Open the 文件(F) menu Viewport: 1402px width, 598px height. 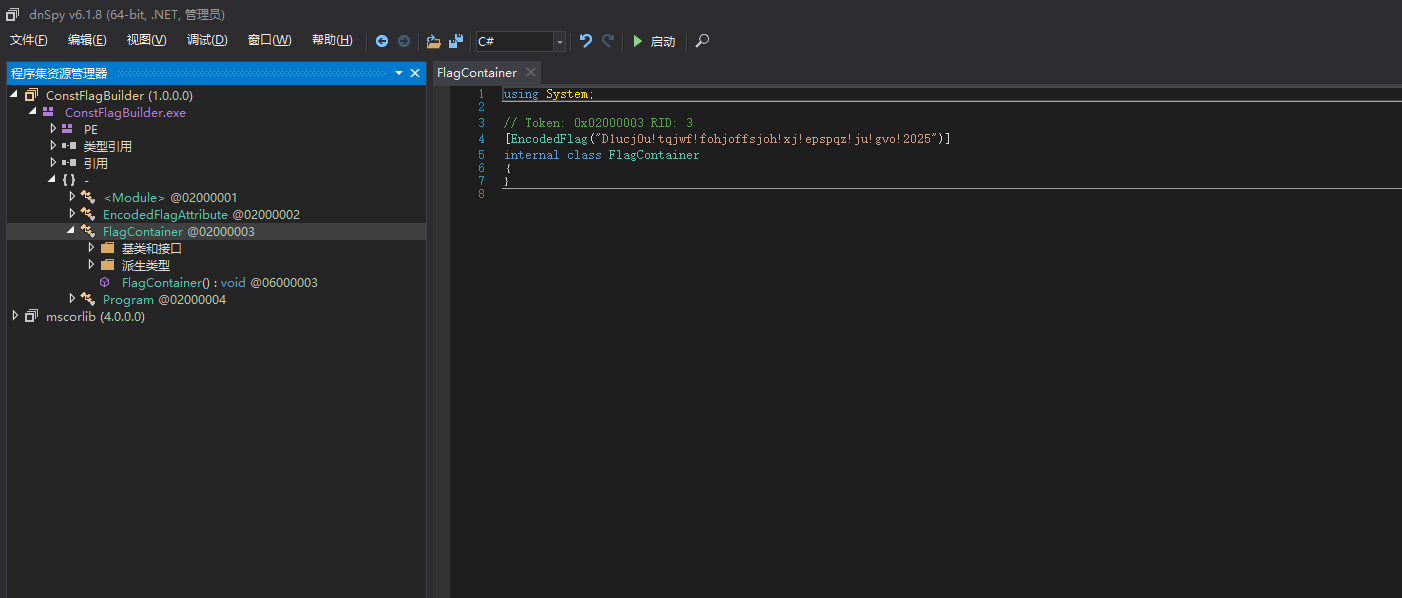[x=29, y=40]
